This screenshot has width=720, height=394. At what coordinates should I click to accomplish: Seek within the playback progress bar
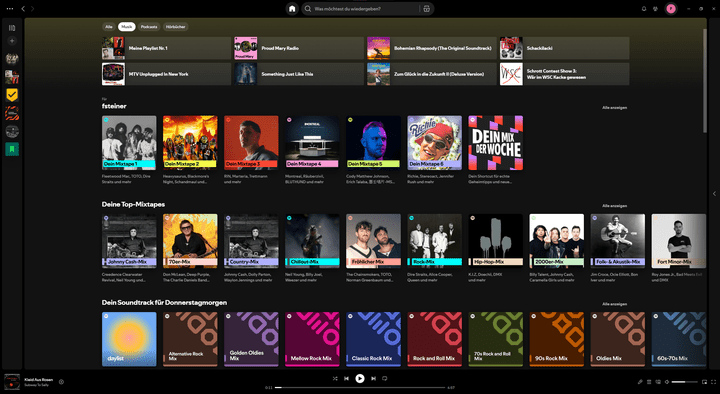360,388
